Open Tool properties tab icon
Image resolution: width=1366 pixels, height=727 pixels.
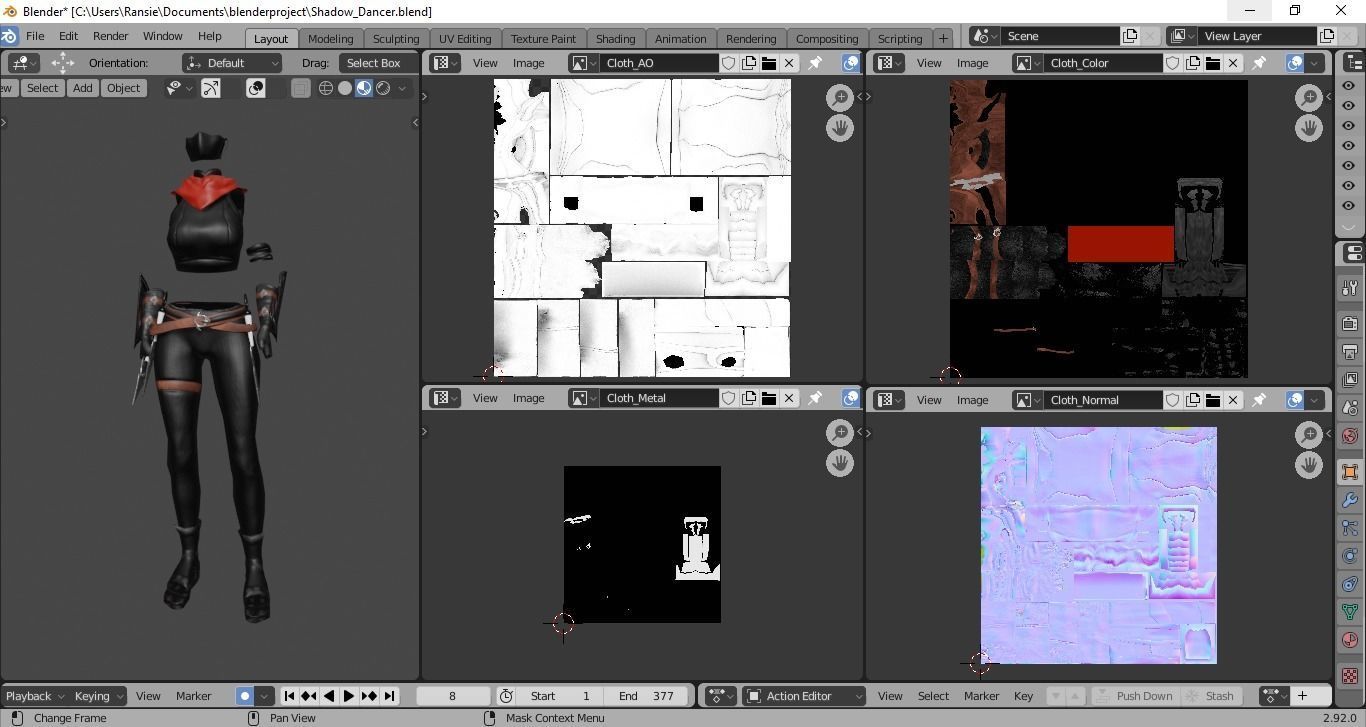1350,288
